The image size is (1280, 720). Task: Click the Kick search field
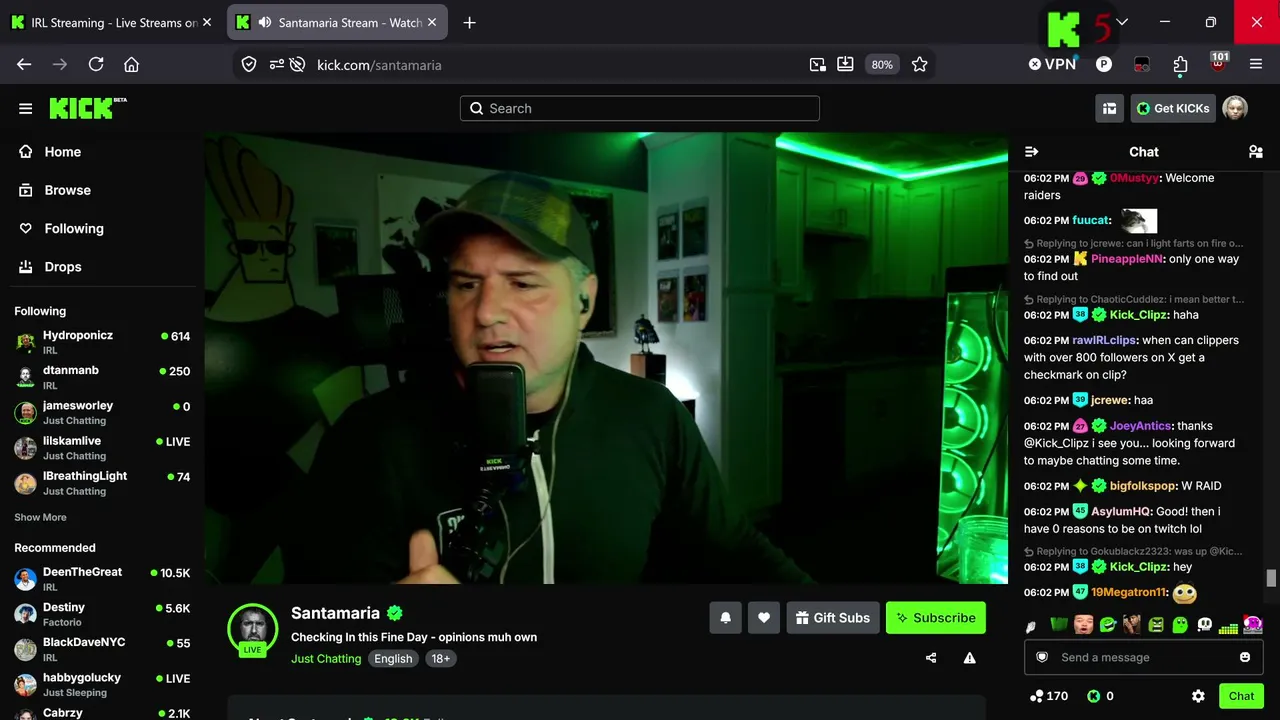(640, 109)
